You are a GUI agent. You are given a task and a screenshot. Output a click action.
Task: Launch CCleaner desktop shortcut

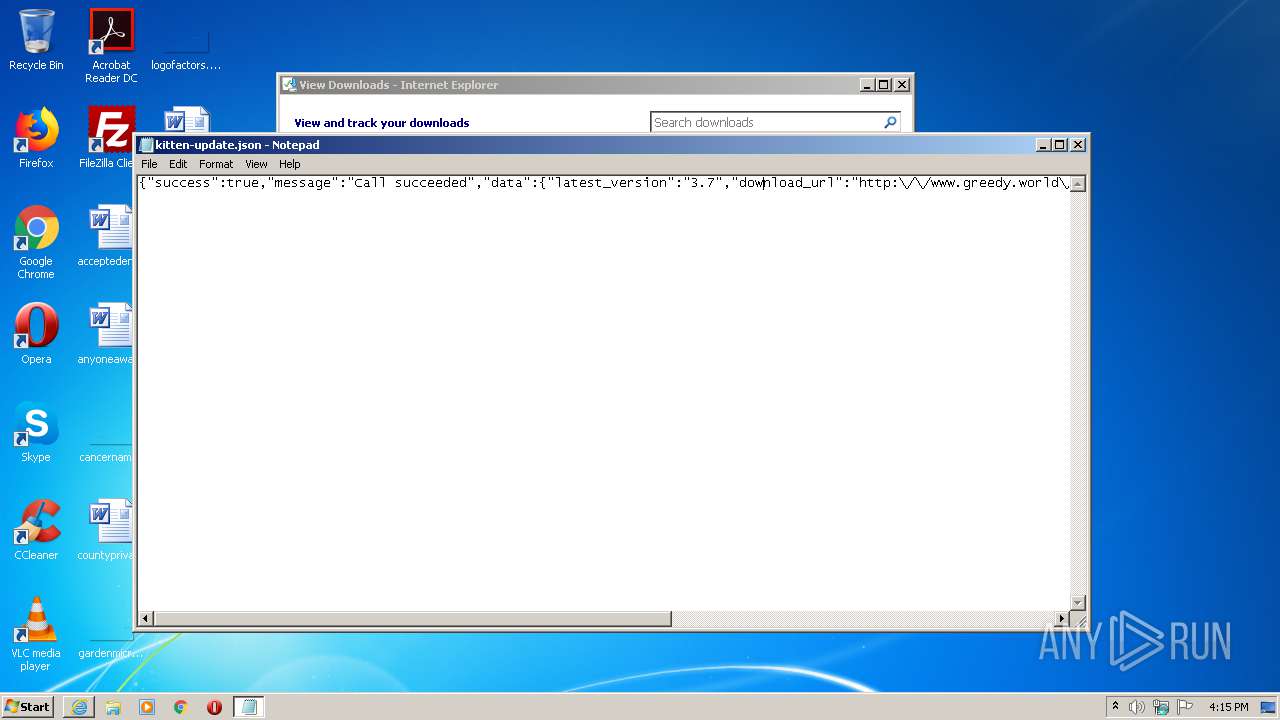point(36,530)
